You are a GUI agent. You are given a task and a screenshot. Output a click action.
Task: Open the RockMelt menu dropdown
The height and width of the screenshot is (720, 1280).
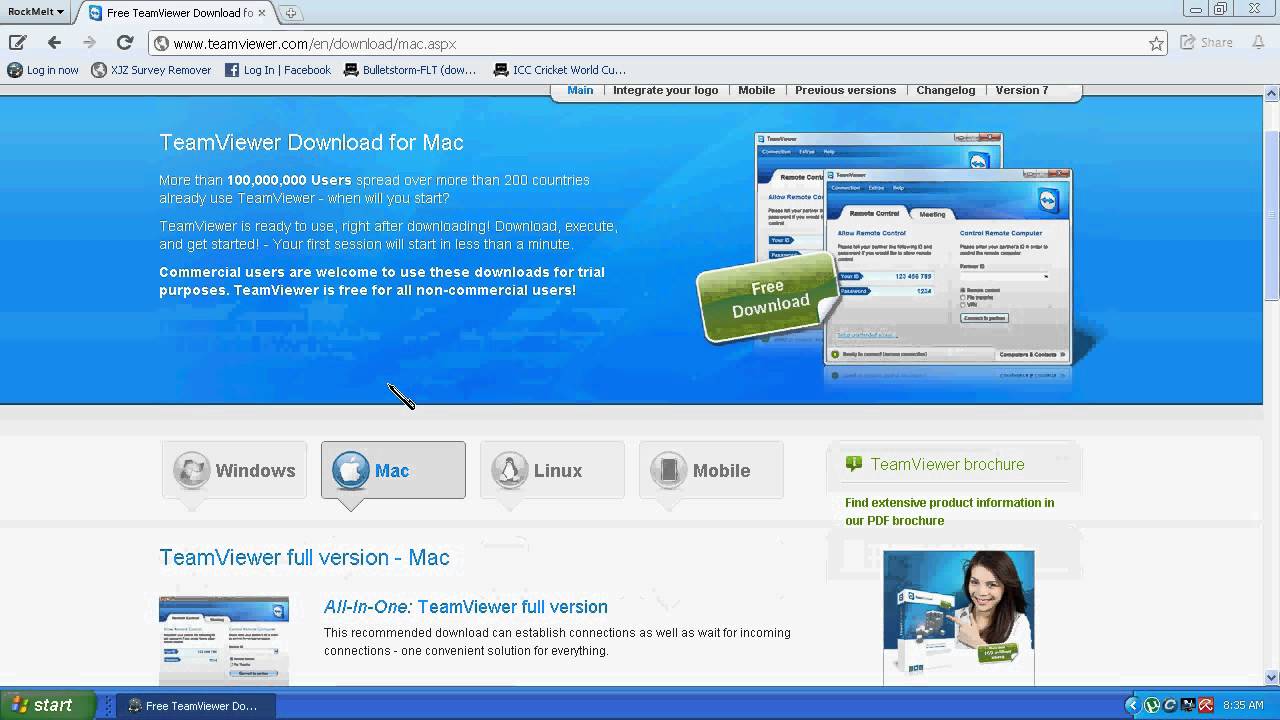point(35,12)
